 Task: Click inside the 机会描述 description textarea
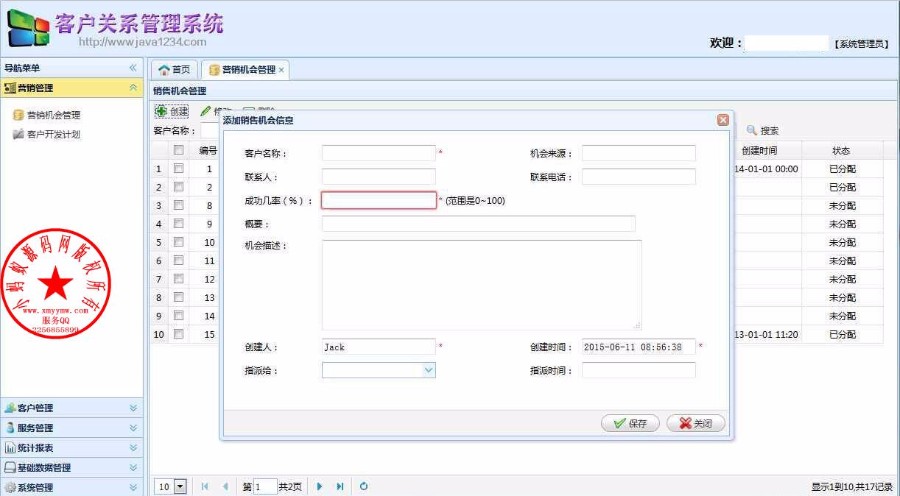(x=482, y=285)
